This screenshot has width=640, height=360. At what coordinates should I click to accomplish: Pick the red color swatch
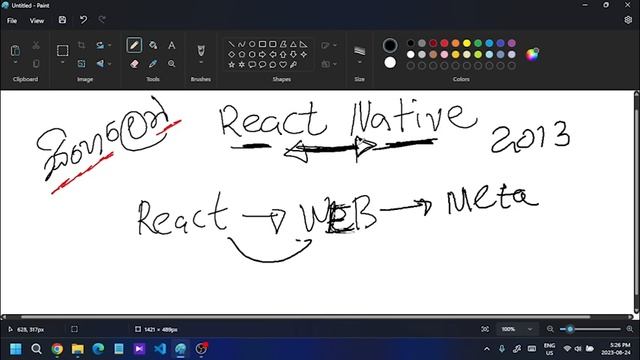tap(444, 43)
